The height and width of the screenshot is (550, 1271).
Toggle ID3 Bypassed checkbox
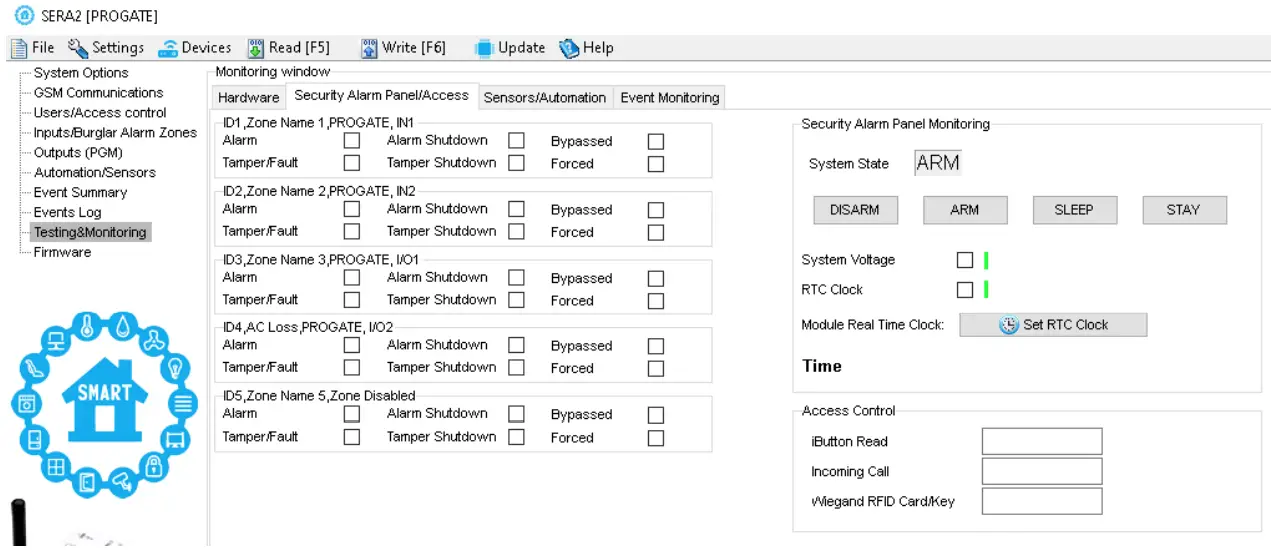(x=656, y=279)
